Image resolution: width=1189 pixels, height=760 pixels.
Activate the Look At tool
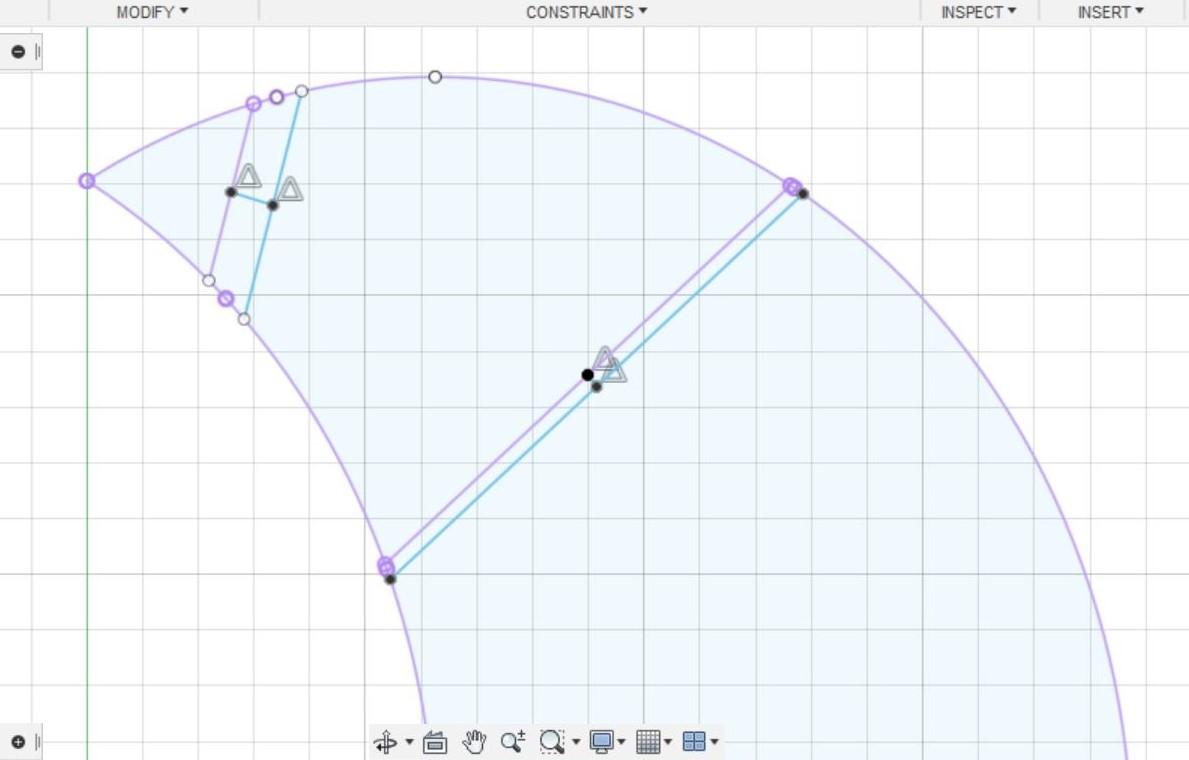click(435, 741)
